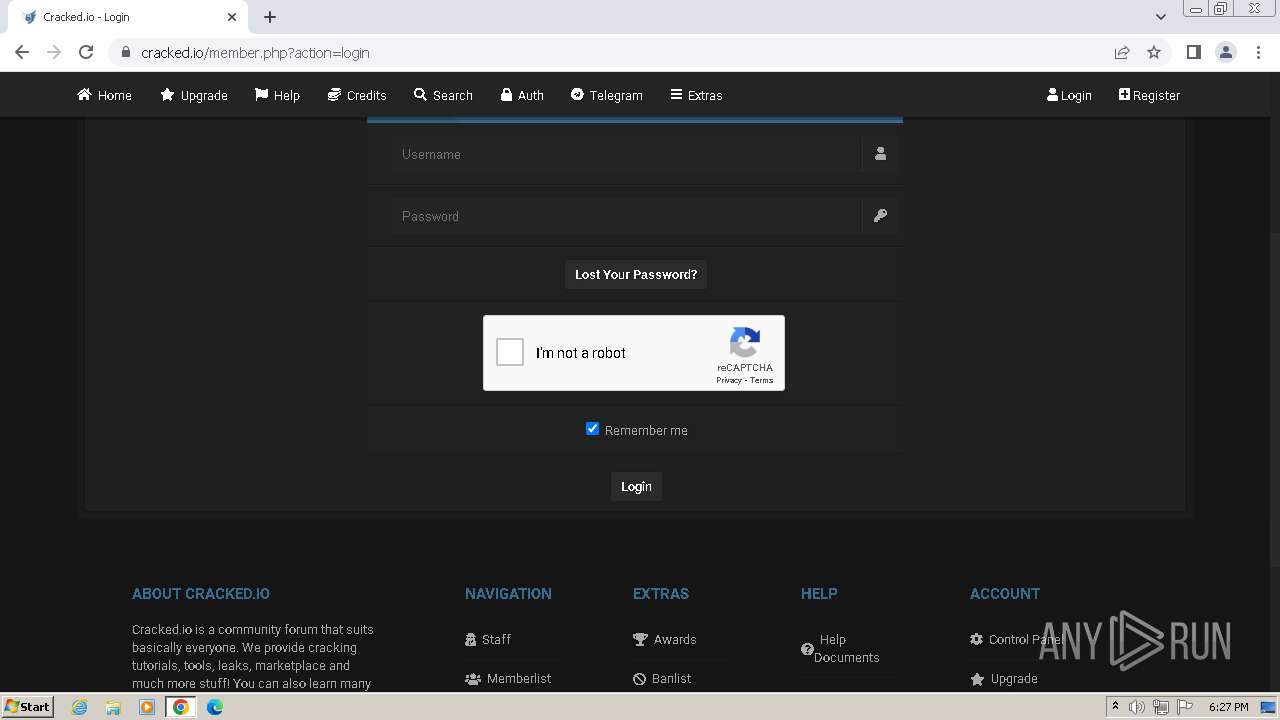Image resolution: width=1280 pixels, height=720 pixels.
Task: Click the reCAPTCHA logo
Action: [x=745, y=343]
